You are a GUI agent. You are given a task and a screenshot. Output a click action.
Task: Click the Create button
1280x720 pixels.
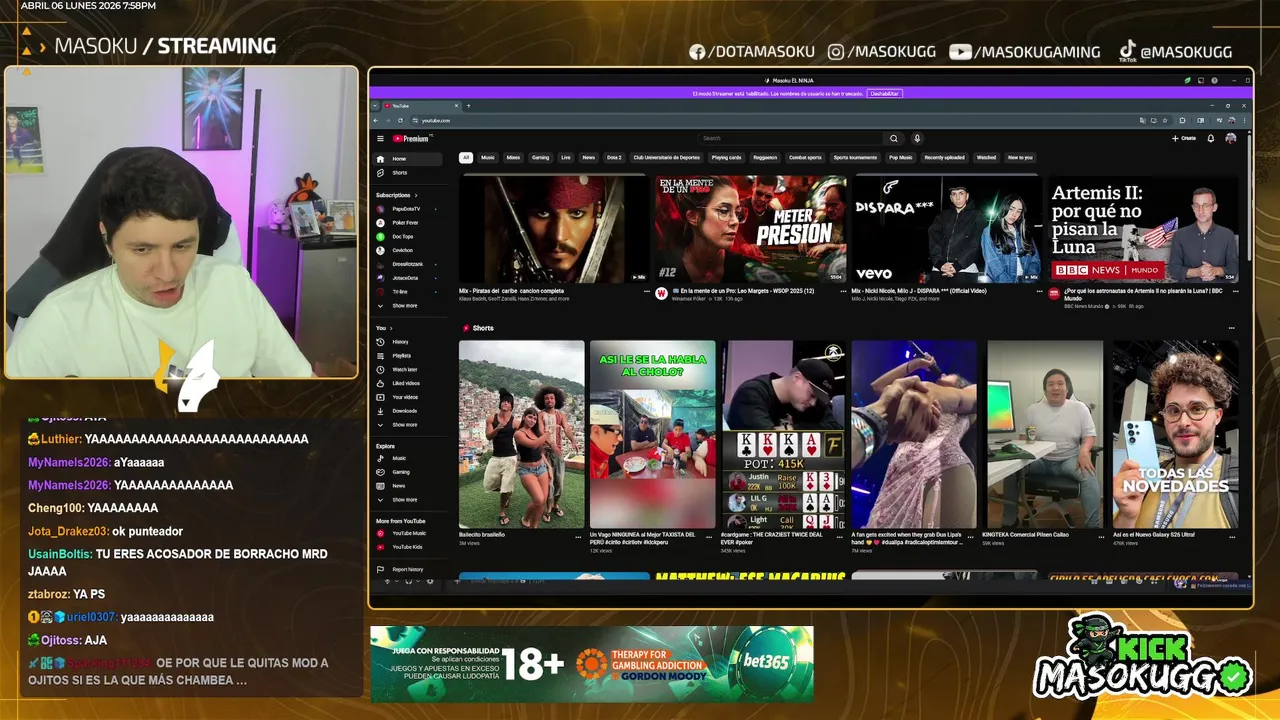(x=1183, y=139)
